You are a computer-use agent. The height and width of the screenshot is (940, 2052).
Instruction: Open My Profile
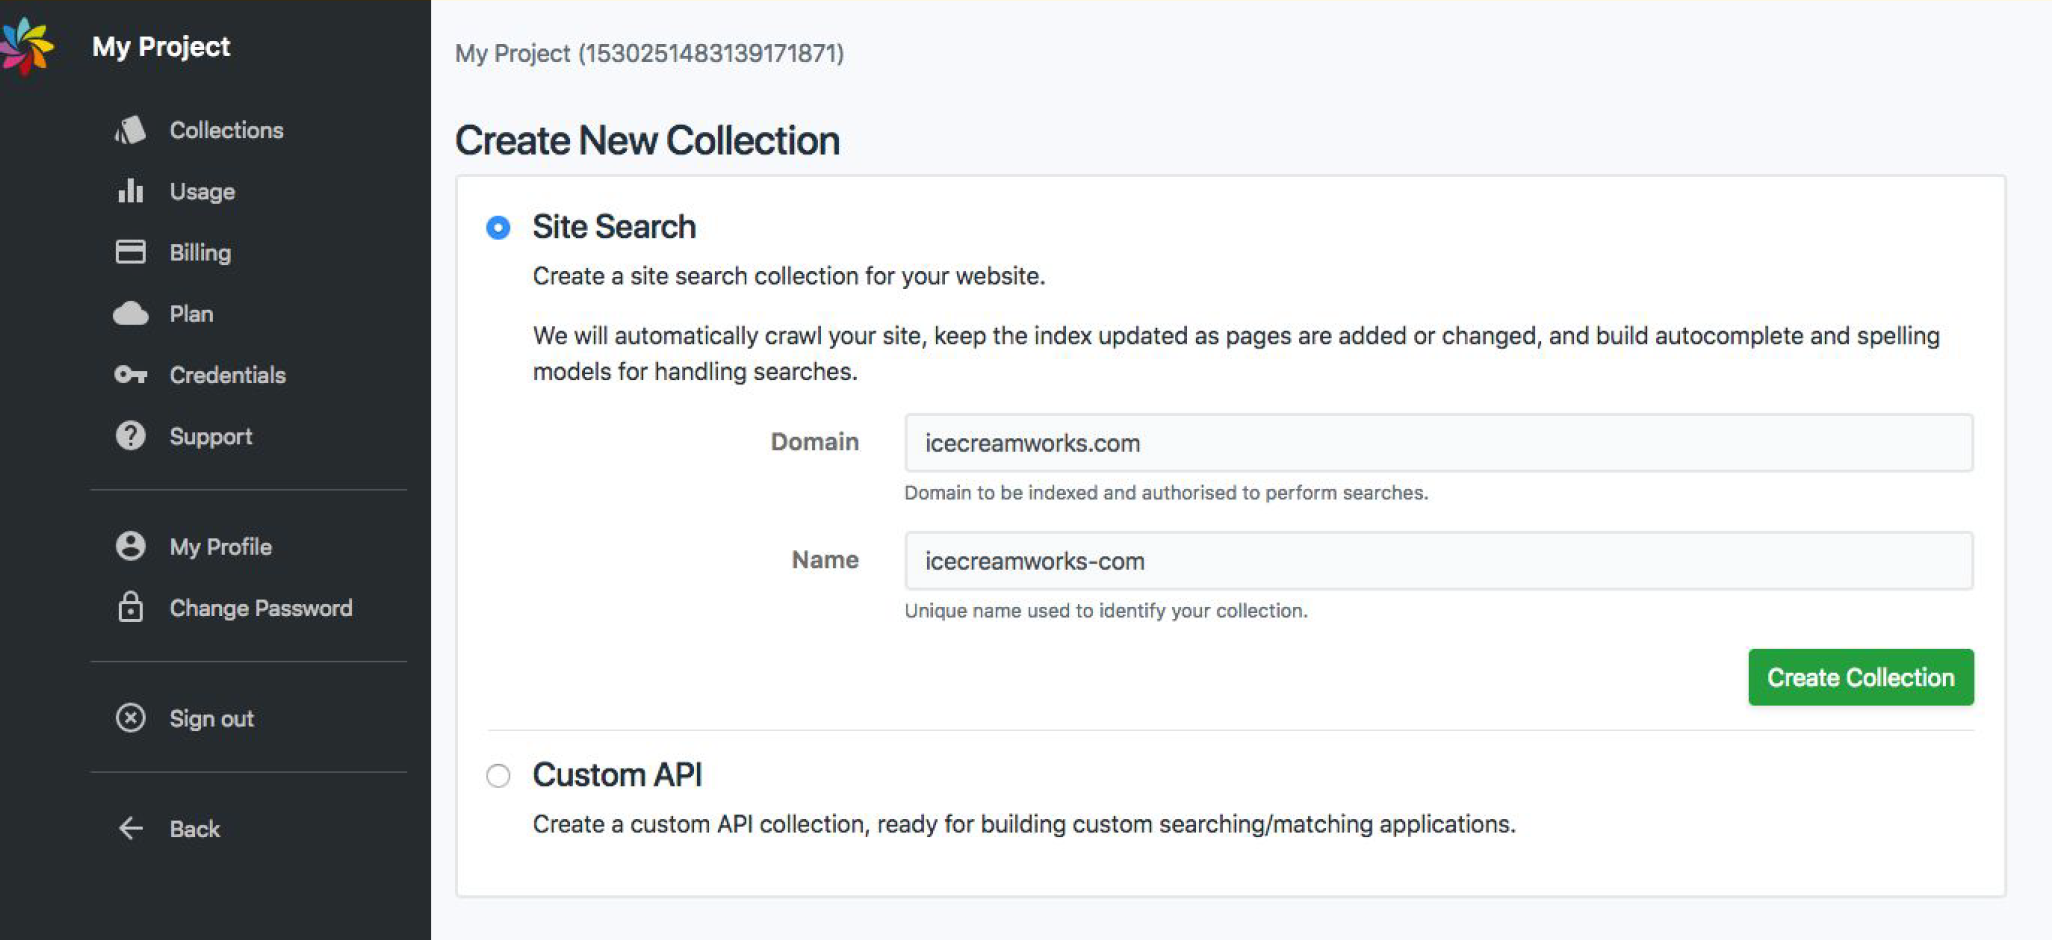tap(220, 546)
